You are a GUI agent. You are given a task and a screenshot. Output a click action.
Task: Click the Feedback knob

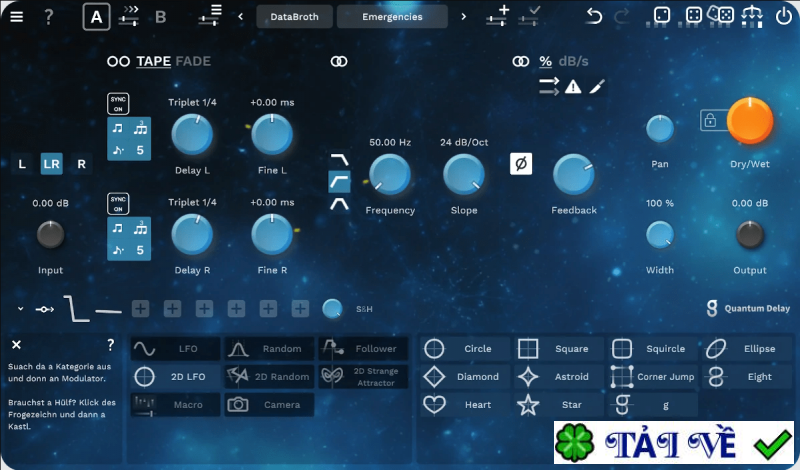tap(573, 175)
